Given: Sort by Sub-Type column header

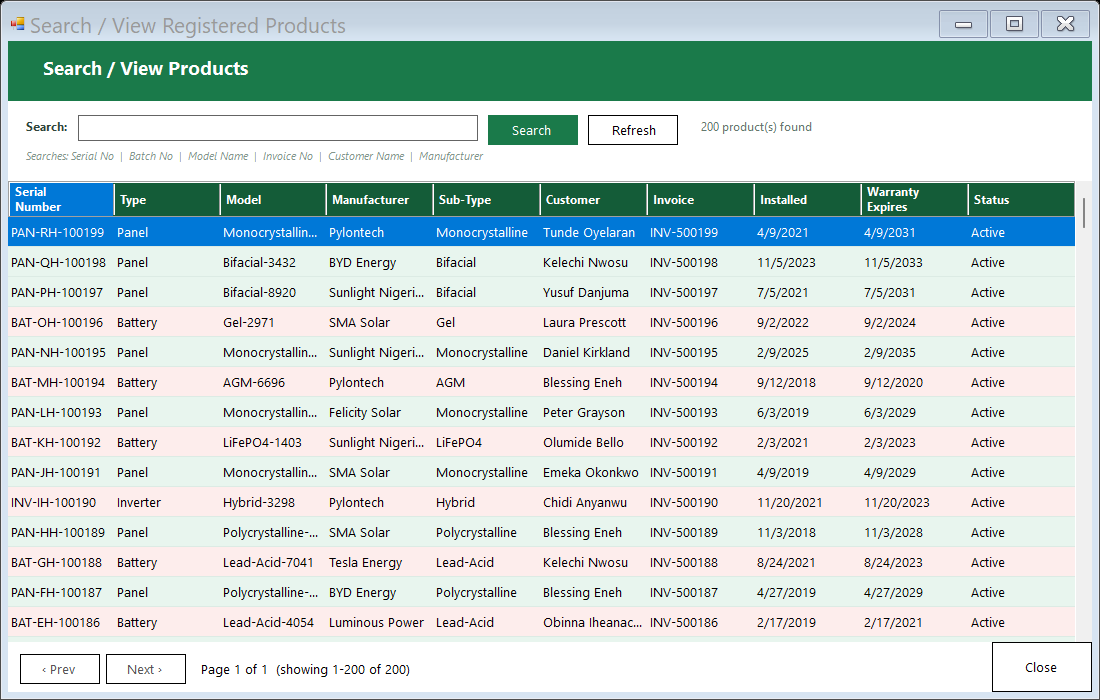Looking at the screenshot, I should coord(487,199).
